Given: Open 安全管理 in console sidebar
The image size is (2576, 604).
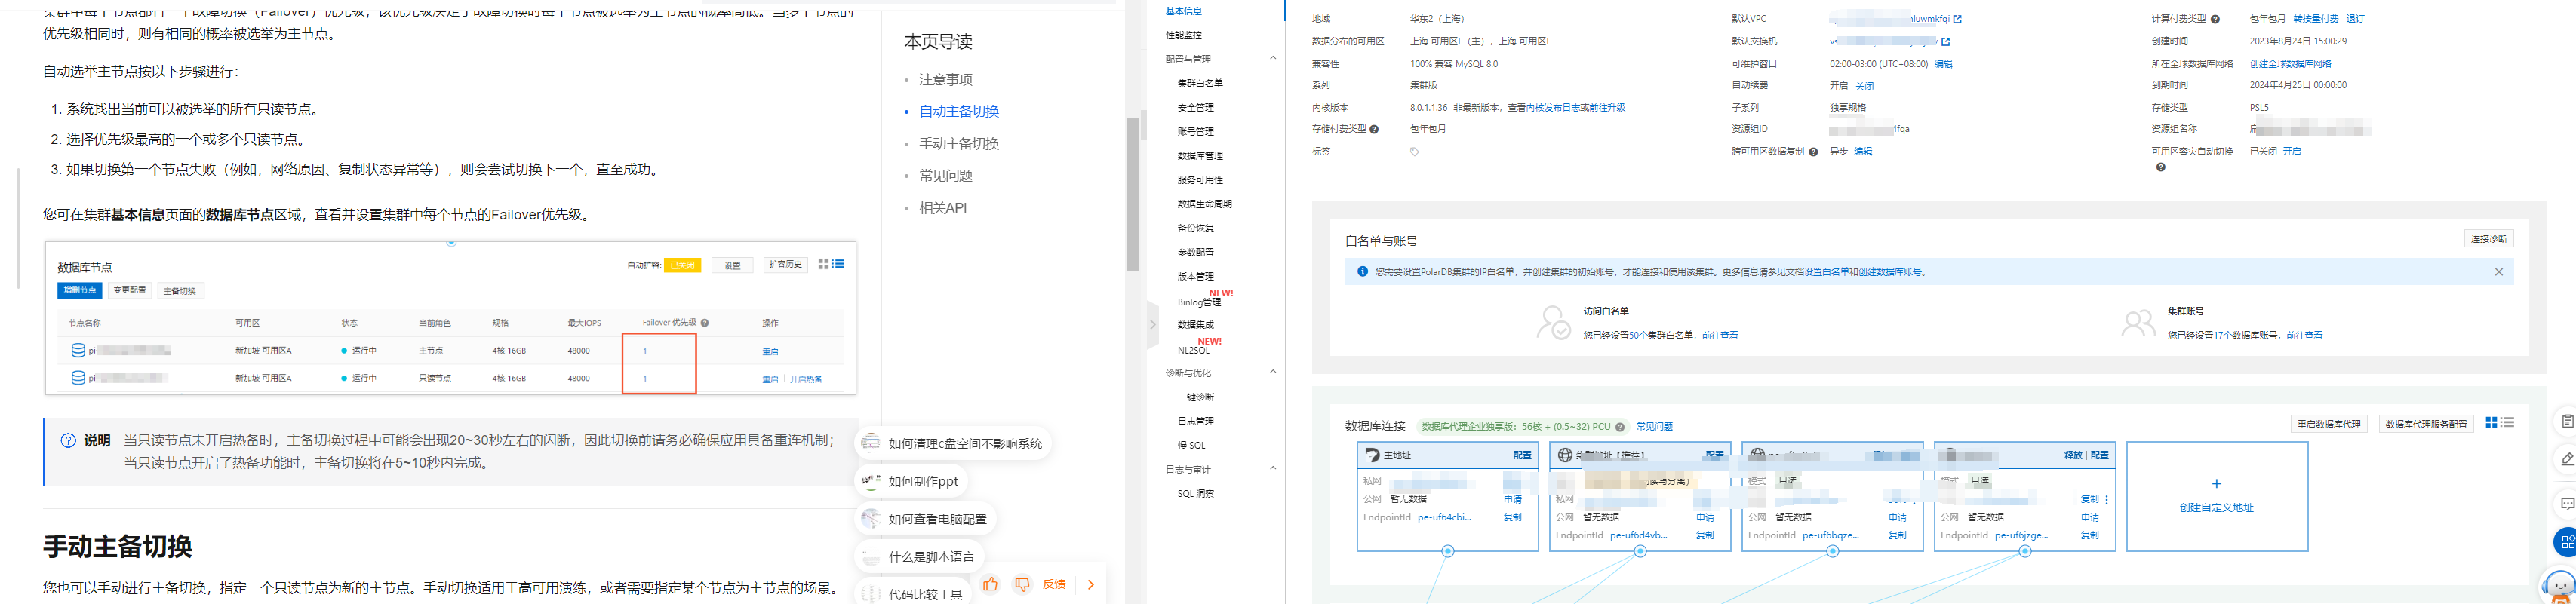Looking at the screenshot, I should coord(1196,107).
